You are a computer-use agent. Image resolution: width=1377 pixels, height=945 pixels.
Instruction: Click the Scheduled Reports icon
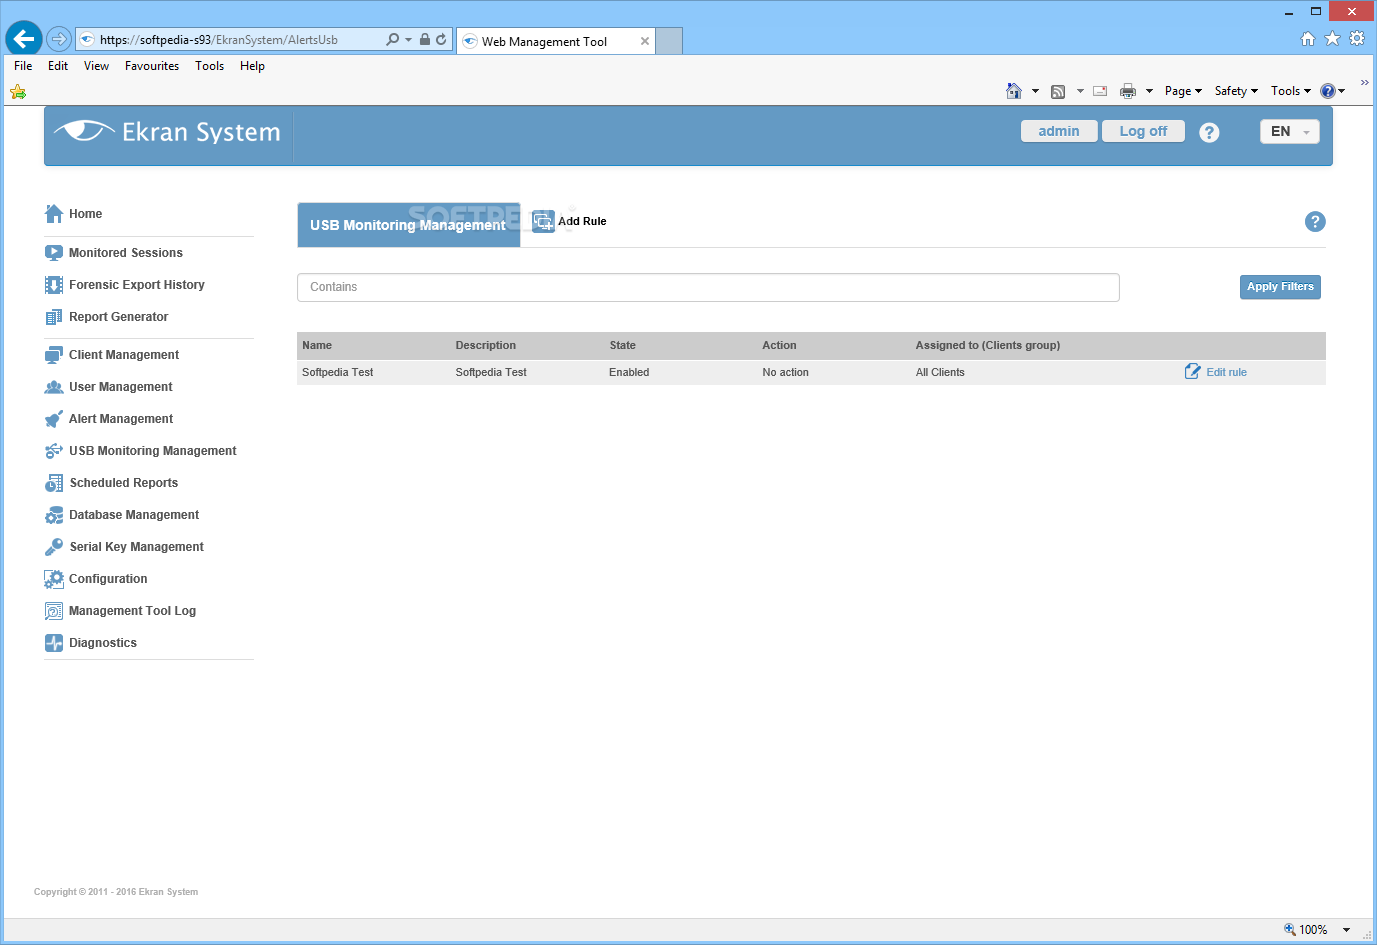(54, 483)
